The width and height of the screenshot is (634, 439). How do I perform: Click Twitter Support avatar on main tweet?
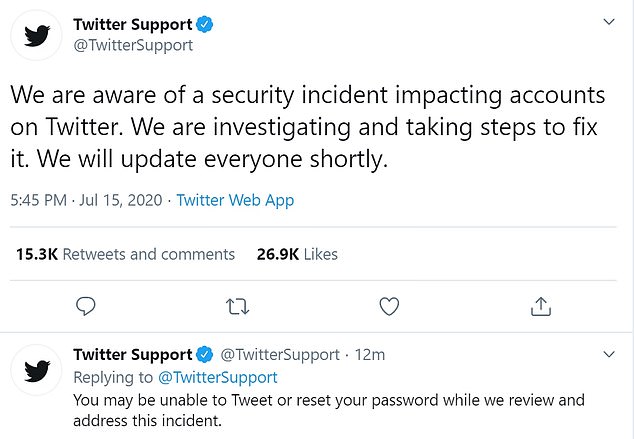point(36,35)
